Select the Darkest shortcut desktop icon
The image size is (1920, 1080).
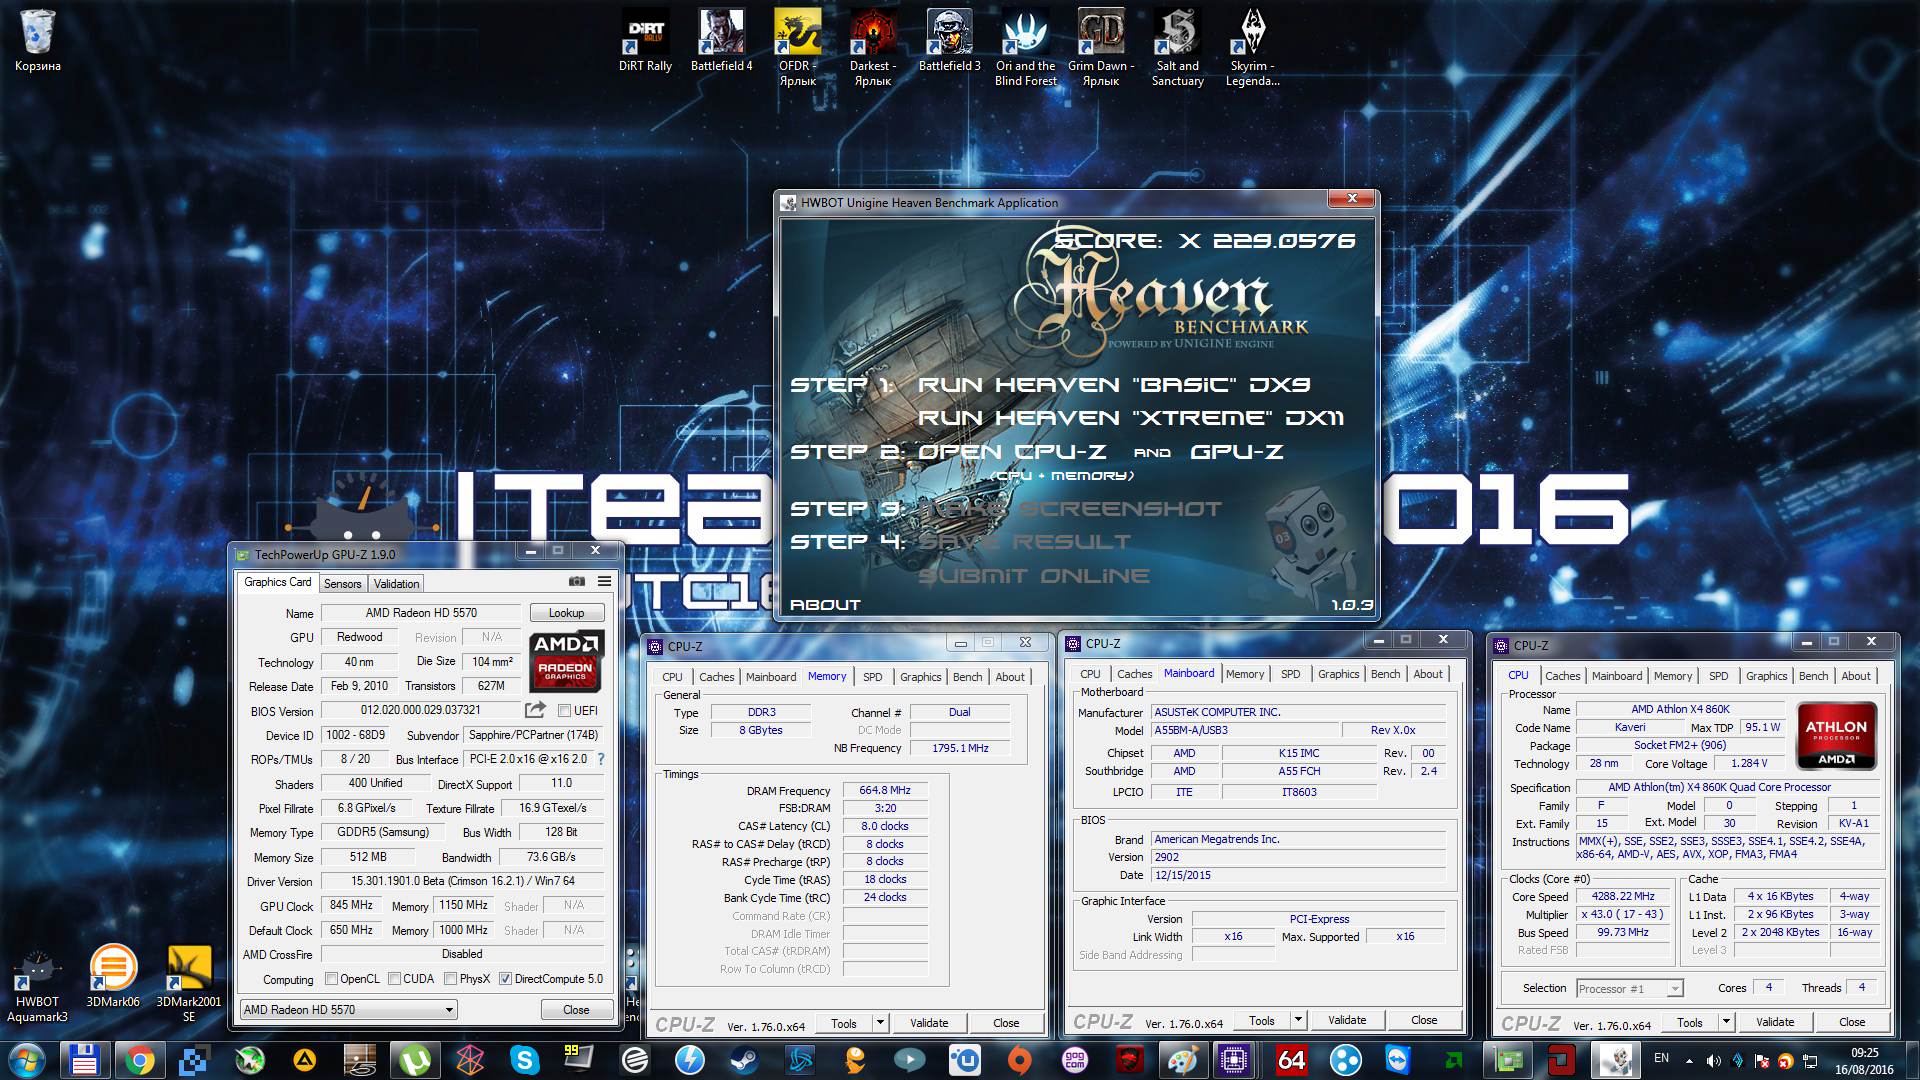coord(873,48)
